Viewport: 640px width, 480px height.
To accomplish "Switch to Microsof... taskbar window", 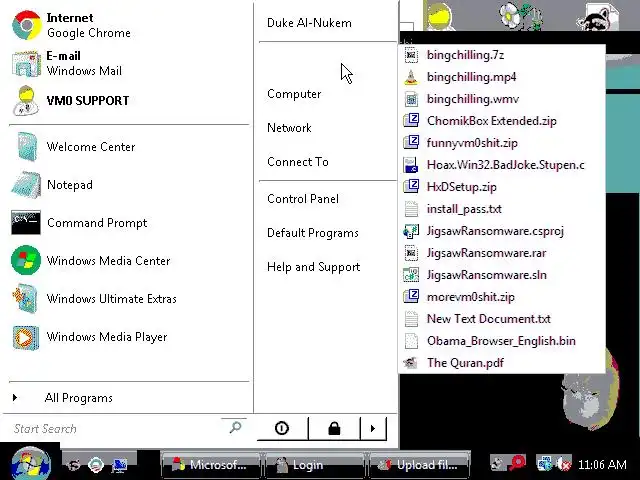I will pos(211,465).
